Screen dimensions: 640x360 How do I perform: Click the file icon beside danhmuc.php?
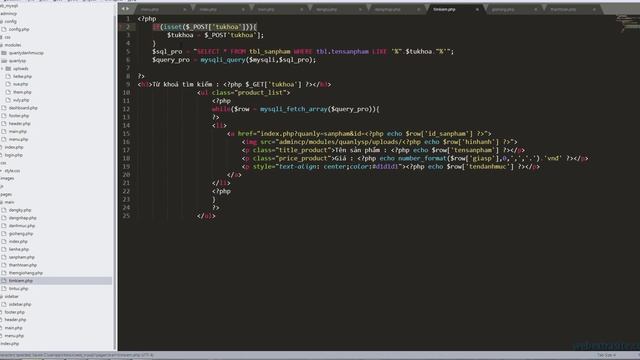pyautogui.click(x=4, y=226)
